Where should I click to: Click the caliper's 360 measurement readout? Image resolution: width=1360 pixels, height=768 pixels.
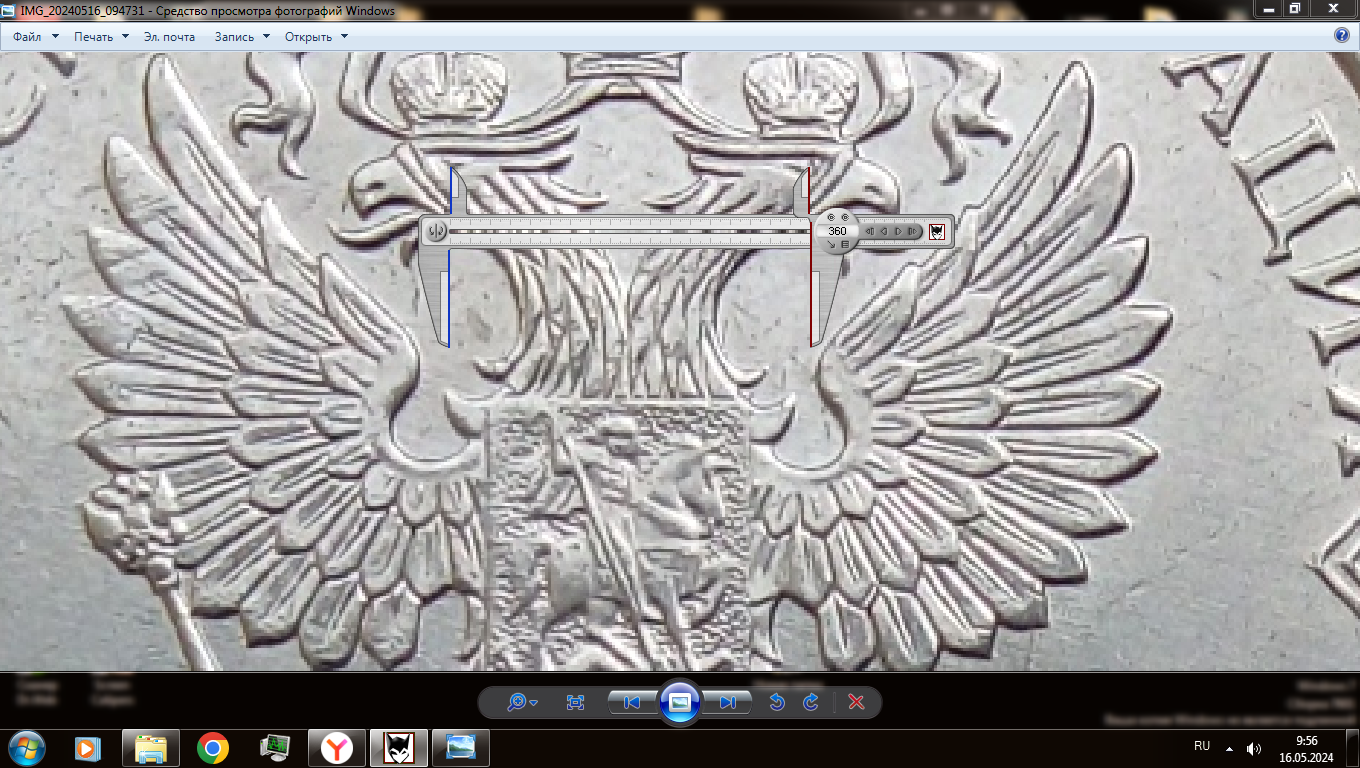(x=837, y=231)
